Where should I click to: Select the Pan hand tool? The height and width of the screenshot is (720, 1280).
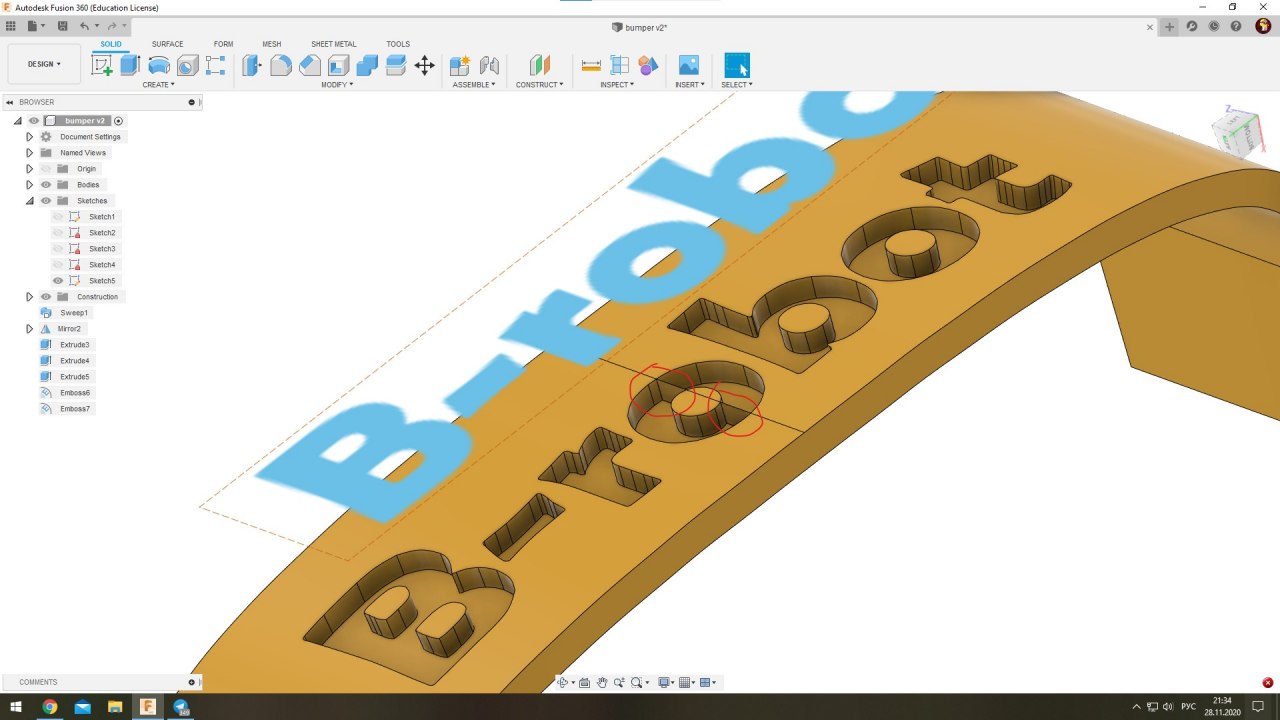(x=602, y=682)
